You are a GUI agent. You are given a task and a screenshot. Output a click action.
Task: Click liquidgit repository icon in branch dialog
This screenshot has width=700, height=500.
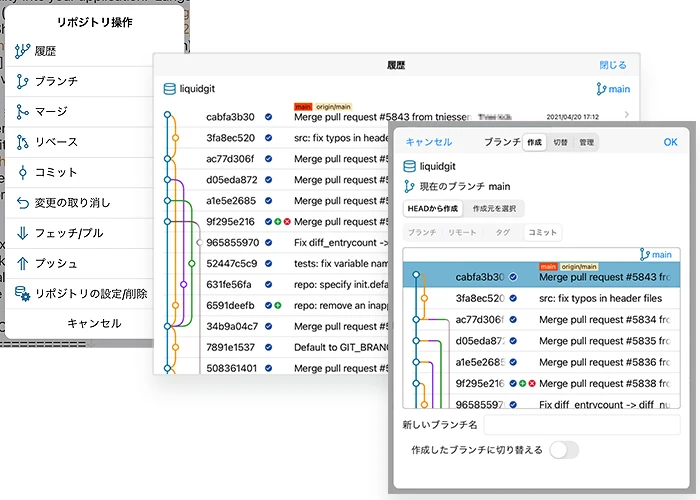pyautogui.click(x=409, y=167)
